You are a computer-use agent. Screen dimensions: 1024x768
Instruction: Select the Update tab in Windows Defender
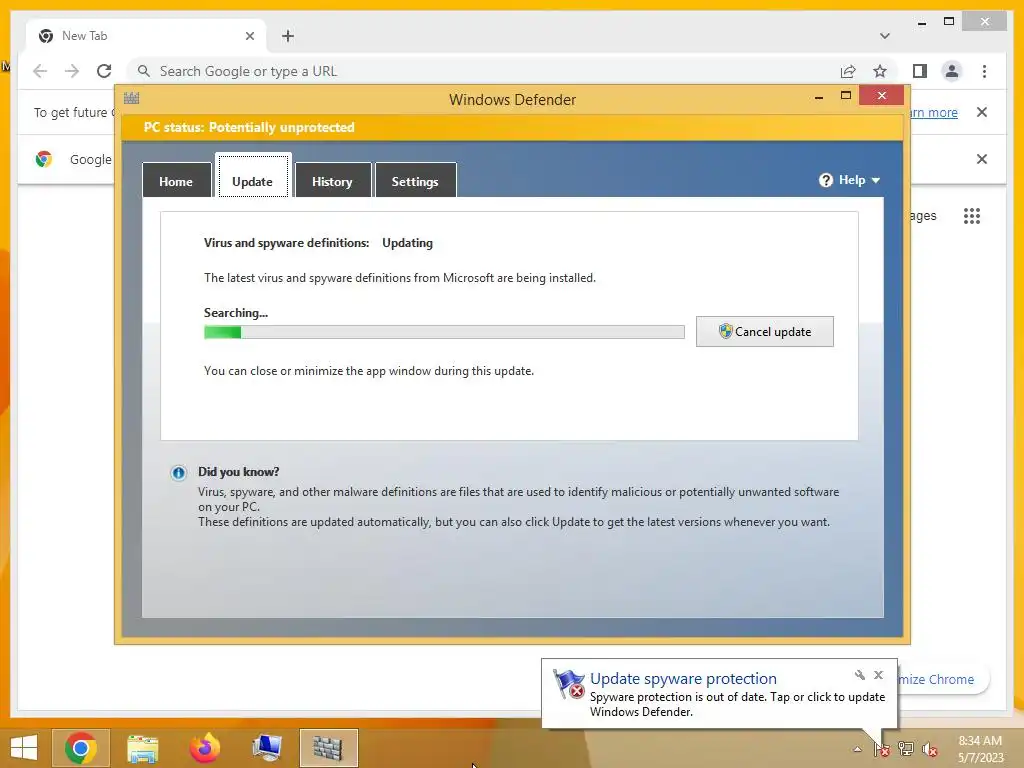(253, 175)
